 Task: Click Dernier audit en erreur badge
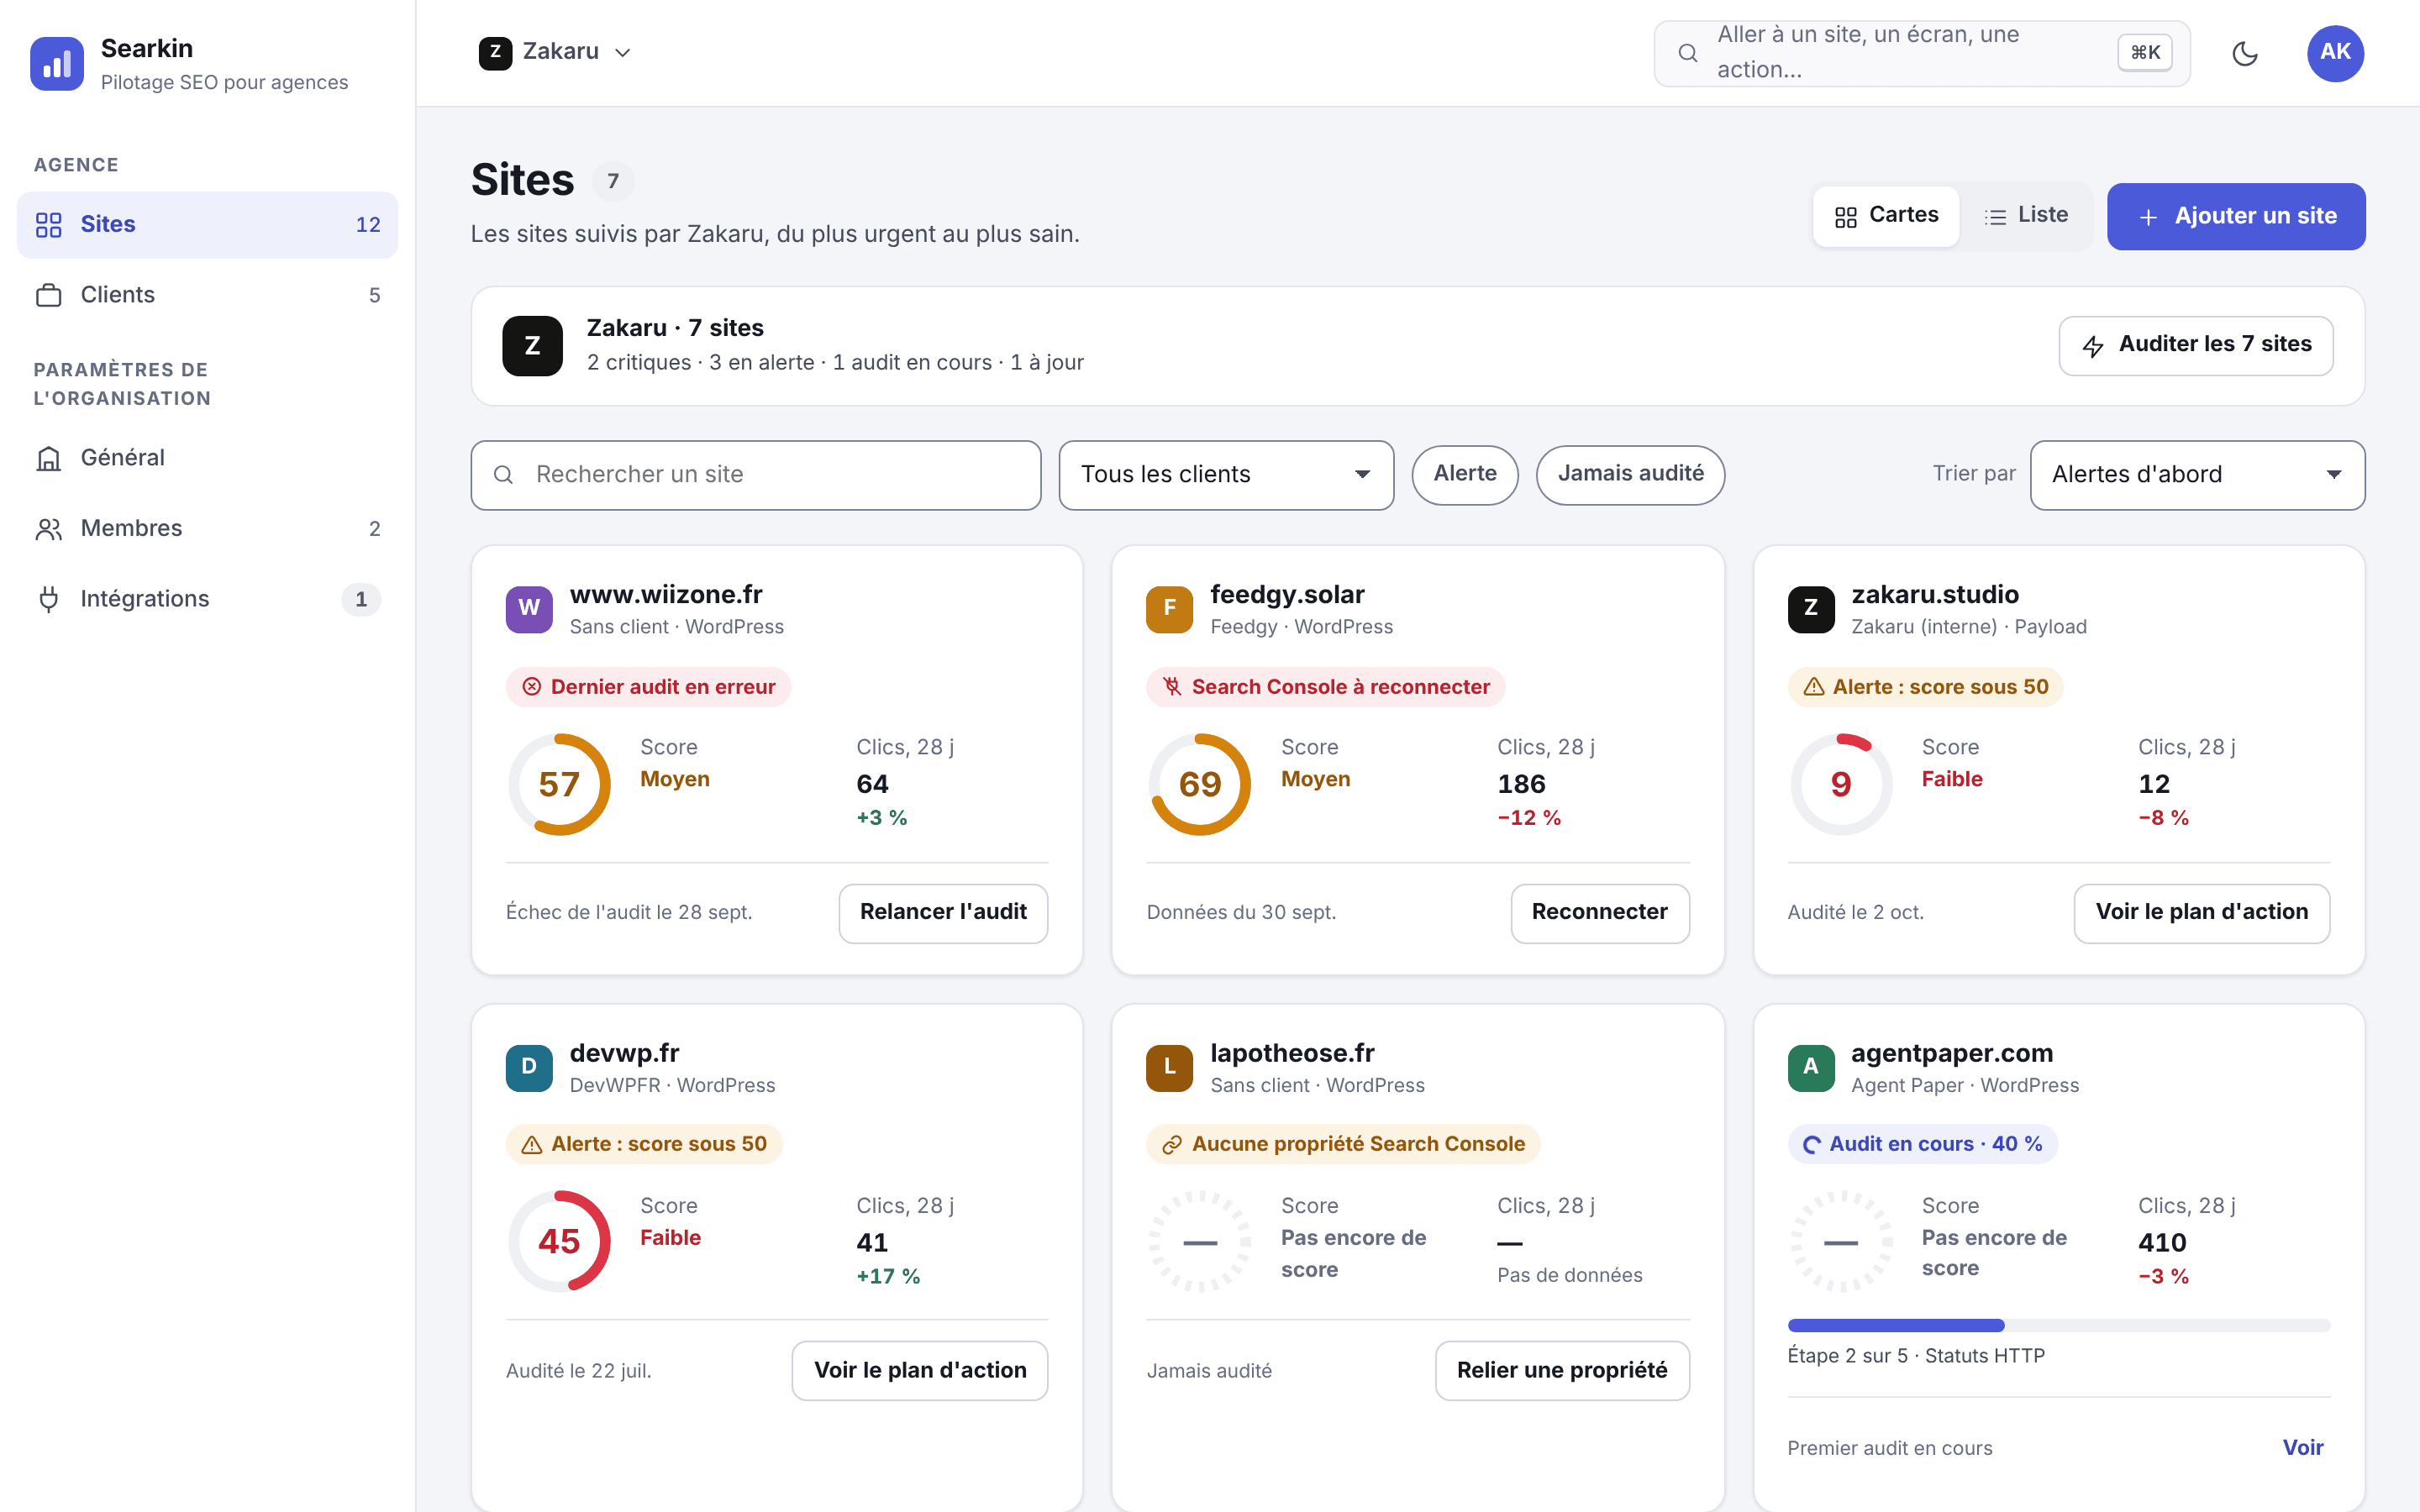click(x=648, y=687)
